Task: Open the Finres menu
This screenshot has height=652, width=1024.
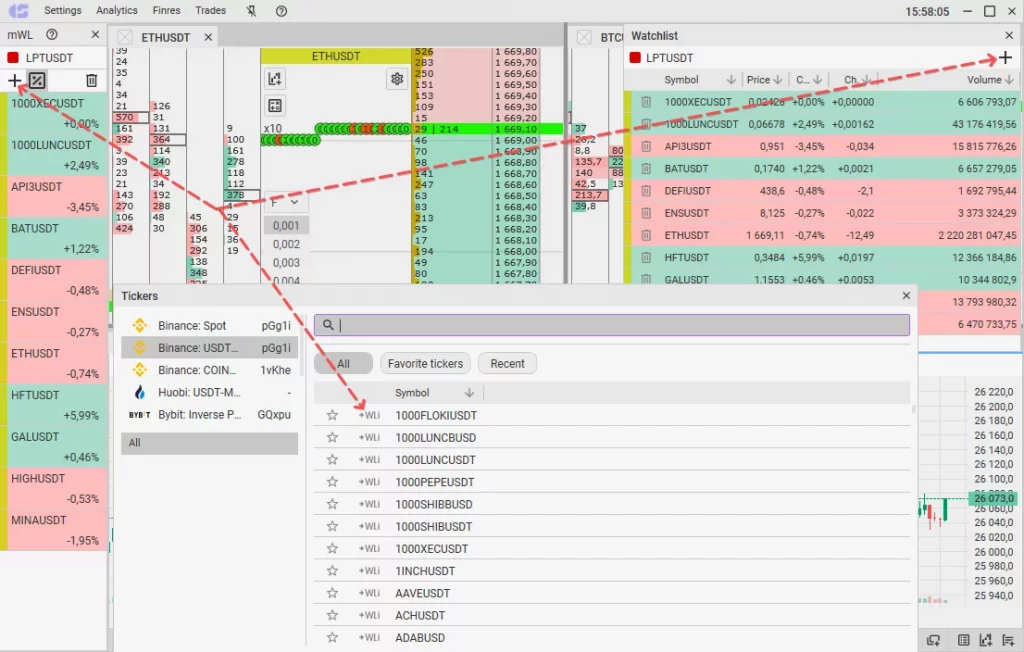Action: coord(167,10)
